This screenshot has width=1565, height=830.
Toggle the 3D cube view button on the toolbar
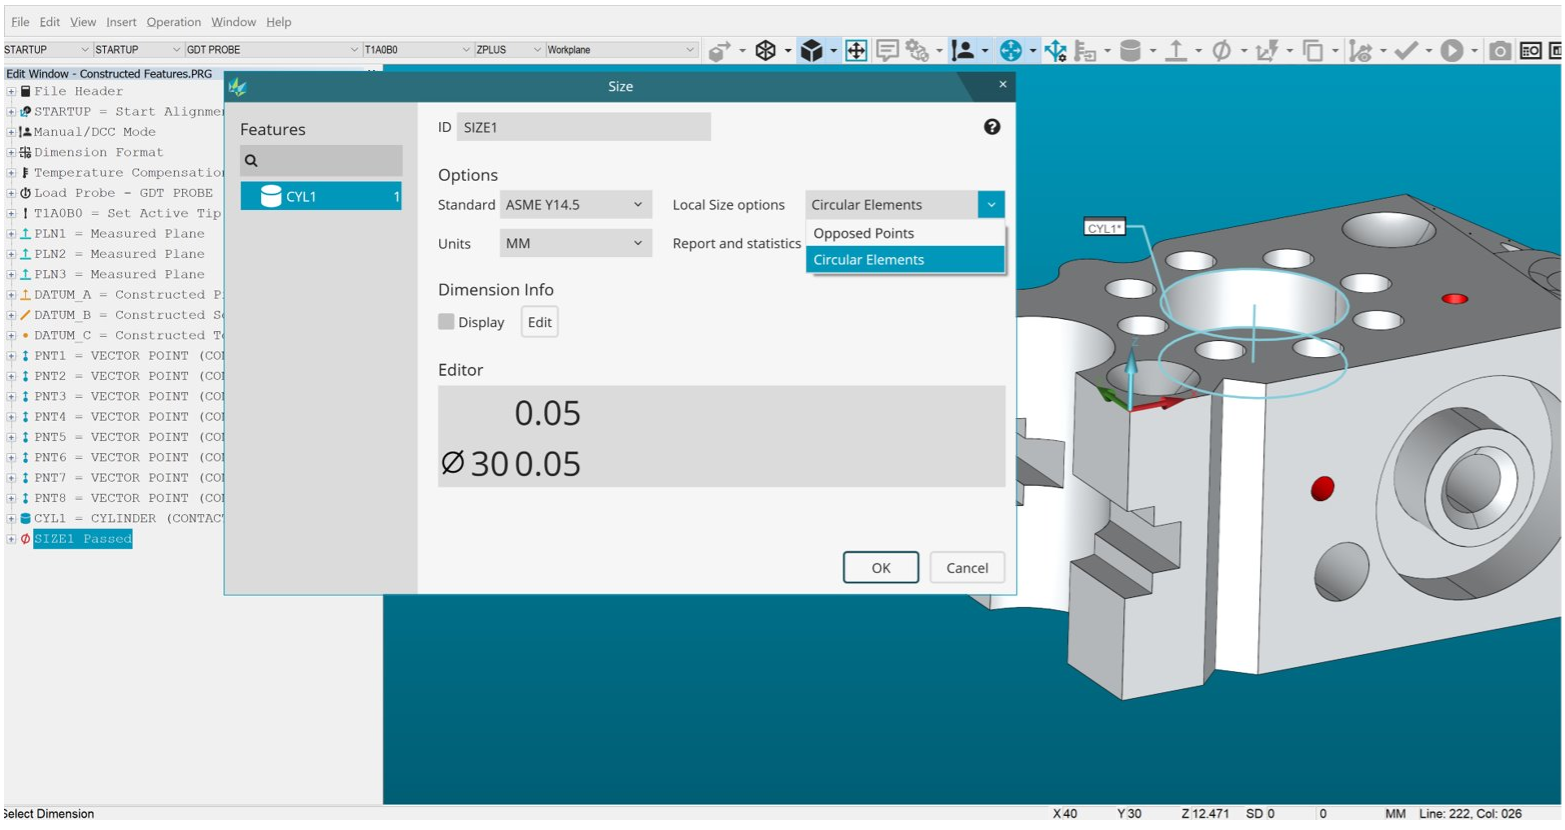pyautogui.click(x=811, y=49)
